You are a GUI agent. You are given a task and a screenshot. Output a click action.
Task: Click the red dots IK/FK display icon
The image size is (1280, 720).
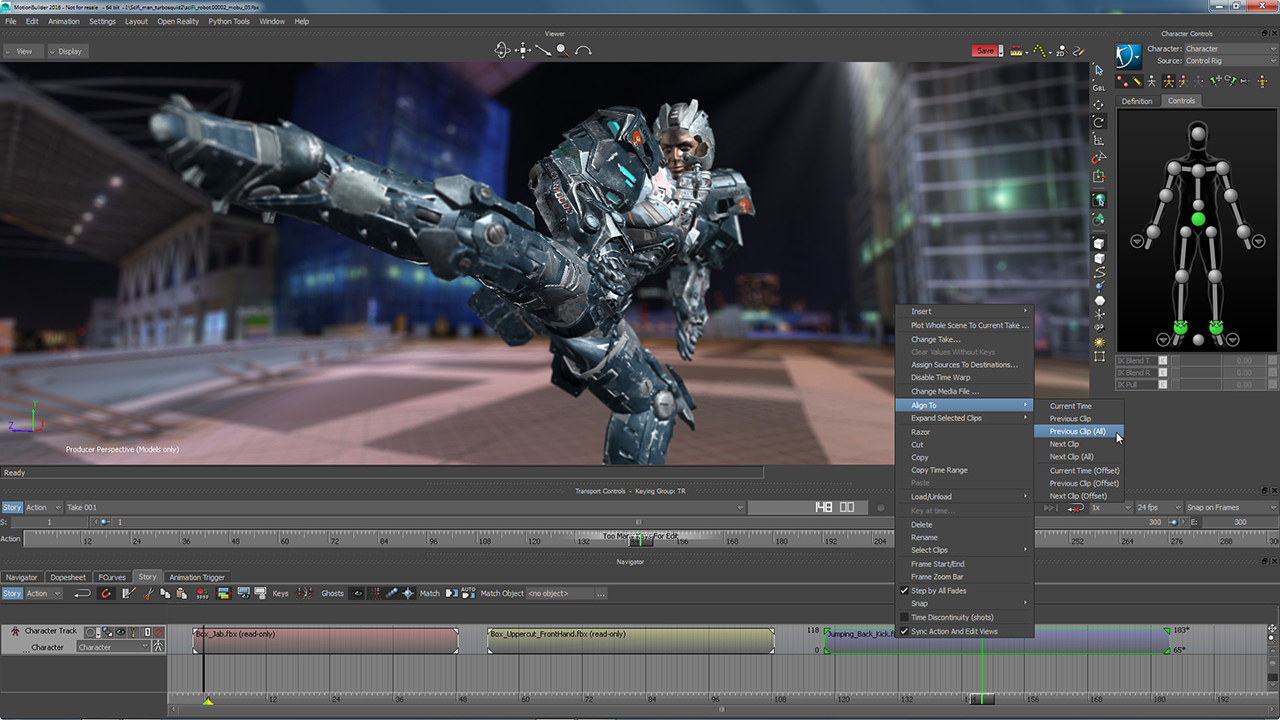[1122, 81]
